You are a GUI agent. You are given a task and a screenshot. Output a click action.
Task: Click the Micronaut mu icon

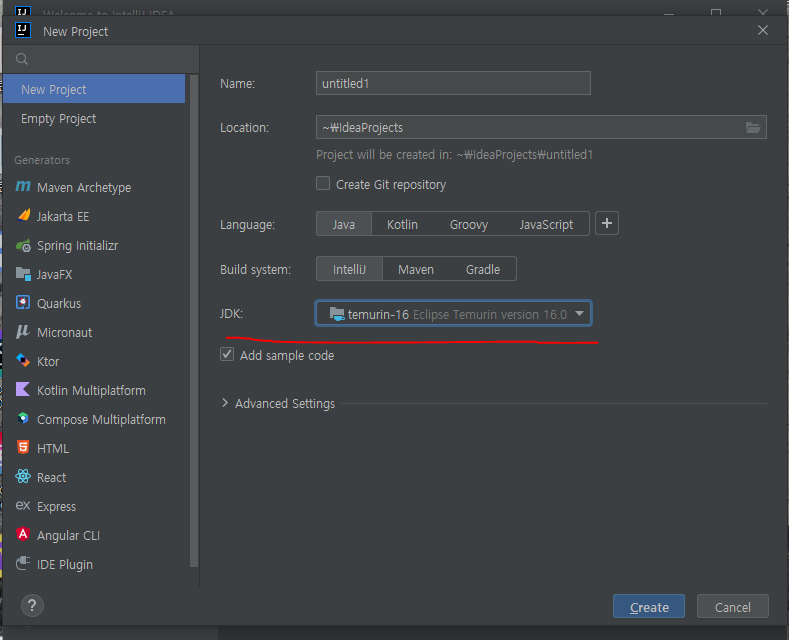[23, 332]
